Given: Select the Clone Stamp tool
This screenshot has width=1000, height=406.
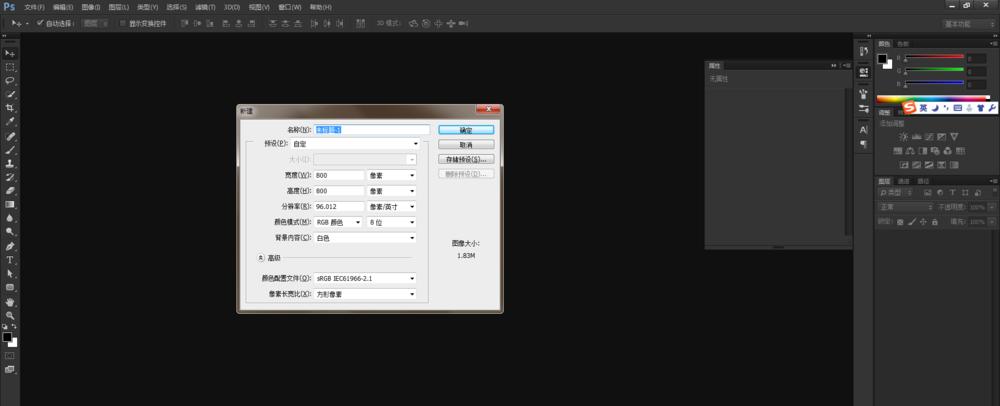Looking at the screenshot, I should click(10, 164).
